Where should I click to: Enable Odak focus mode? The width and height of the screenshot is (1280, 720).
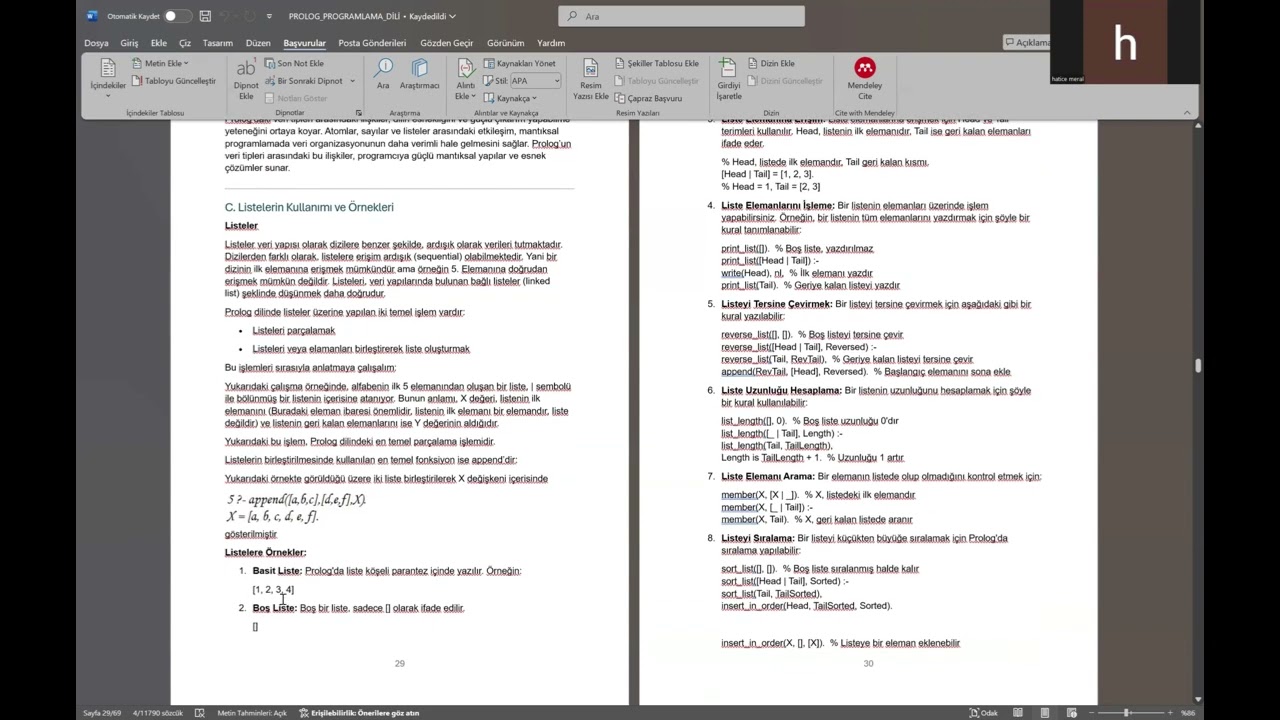[x=984, y=713]
